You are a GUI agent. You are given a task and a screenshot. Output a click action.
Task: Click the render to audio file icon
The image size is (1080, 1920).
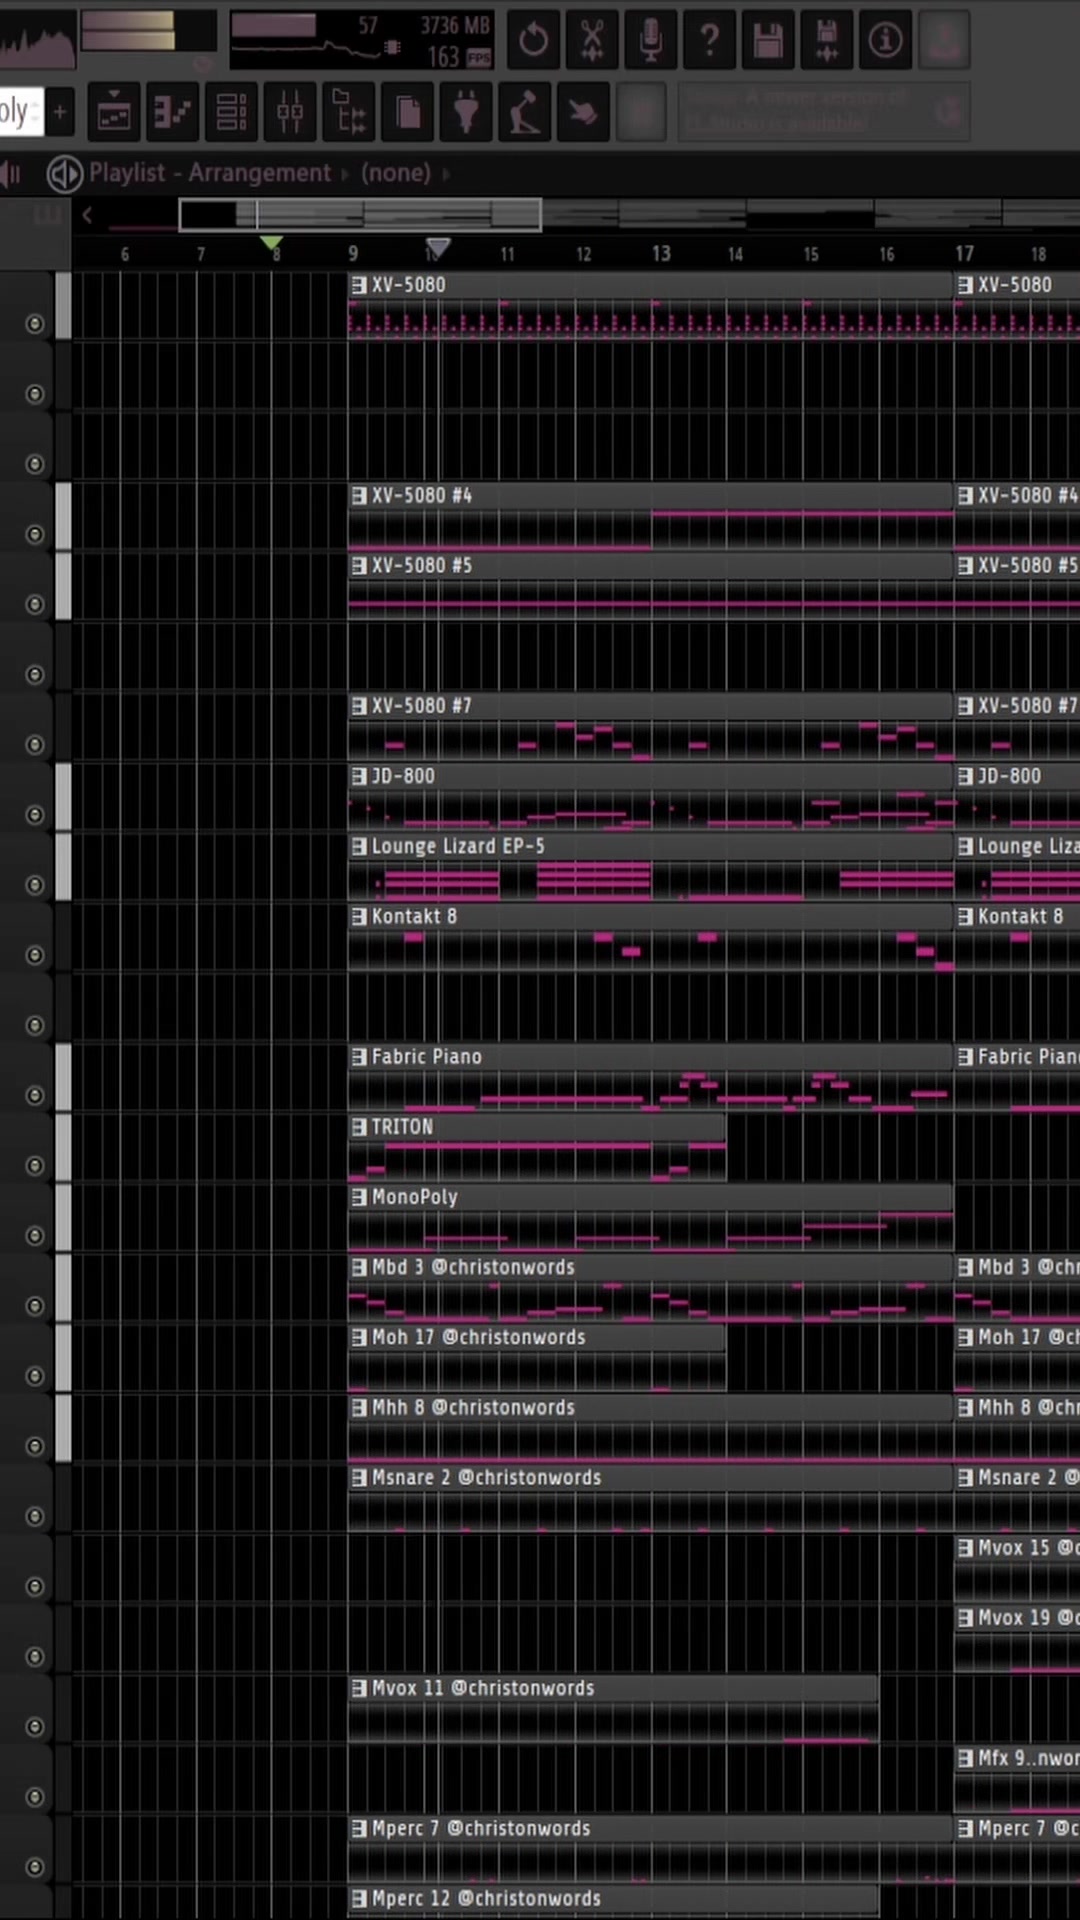click(x=827, y=40)
